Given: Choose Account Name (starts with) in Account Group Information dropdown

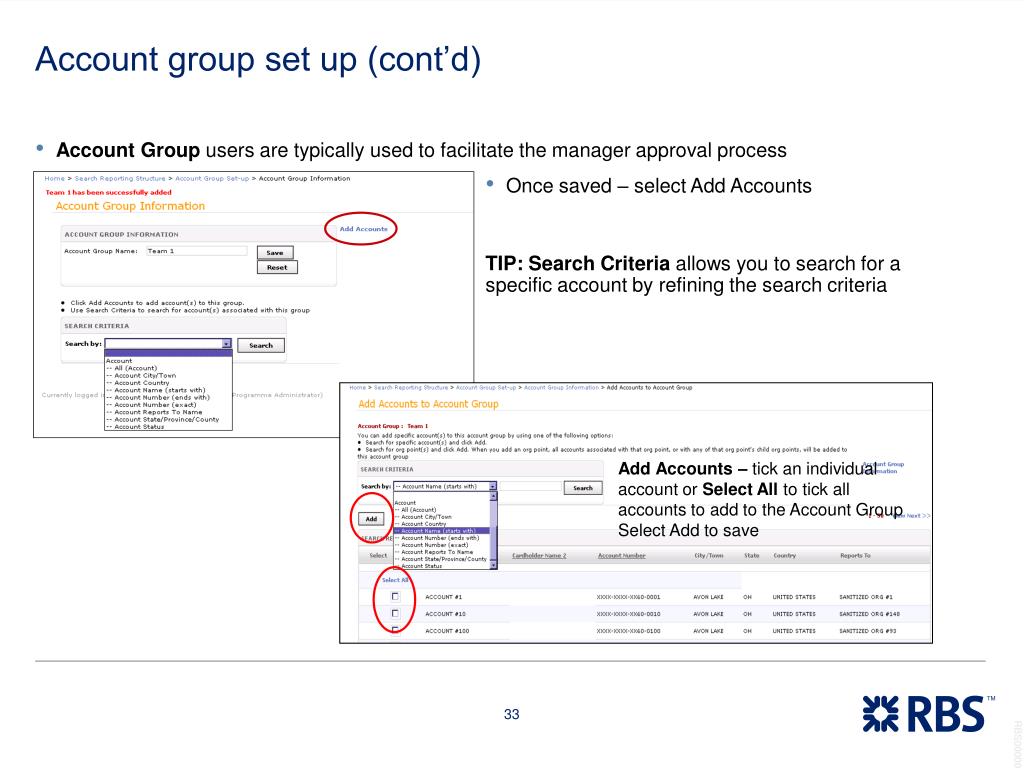Looking at the screenshot, I should tap(159, 390).
